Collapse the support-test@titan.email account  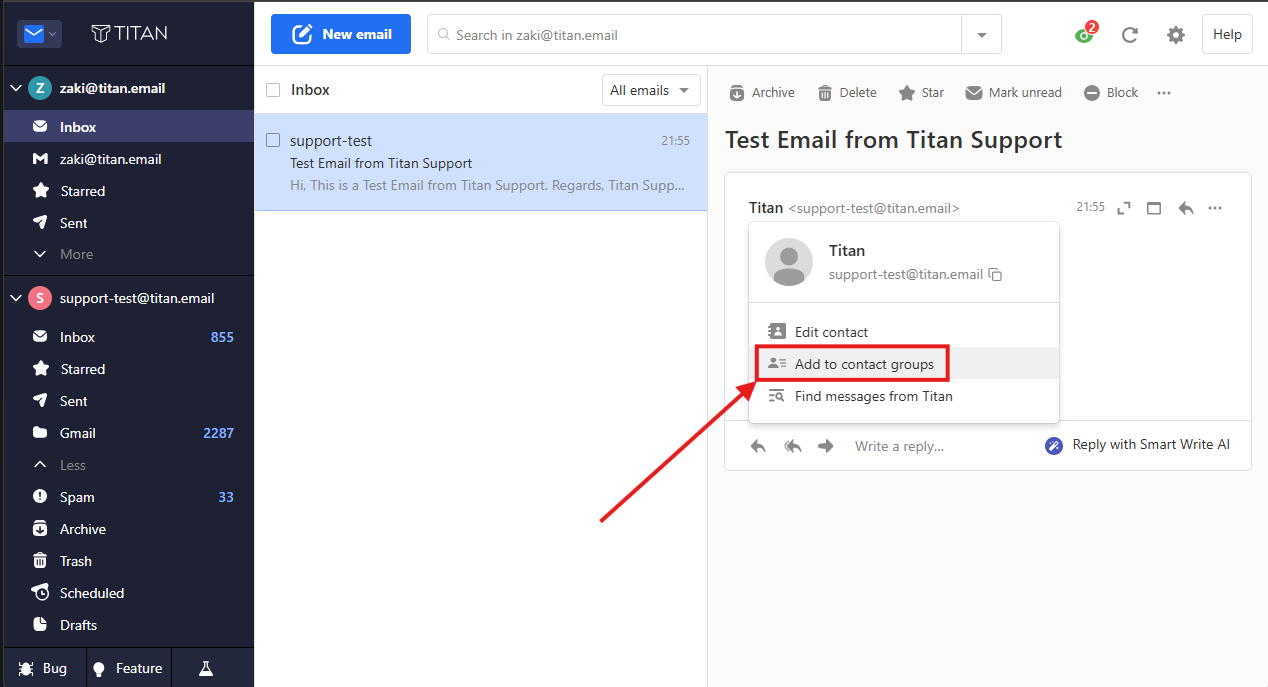(15, 298)
